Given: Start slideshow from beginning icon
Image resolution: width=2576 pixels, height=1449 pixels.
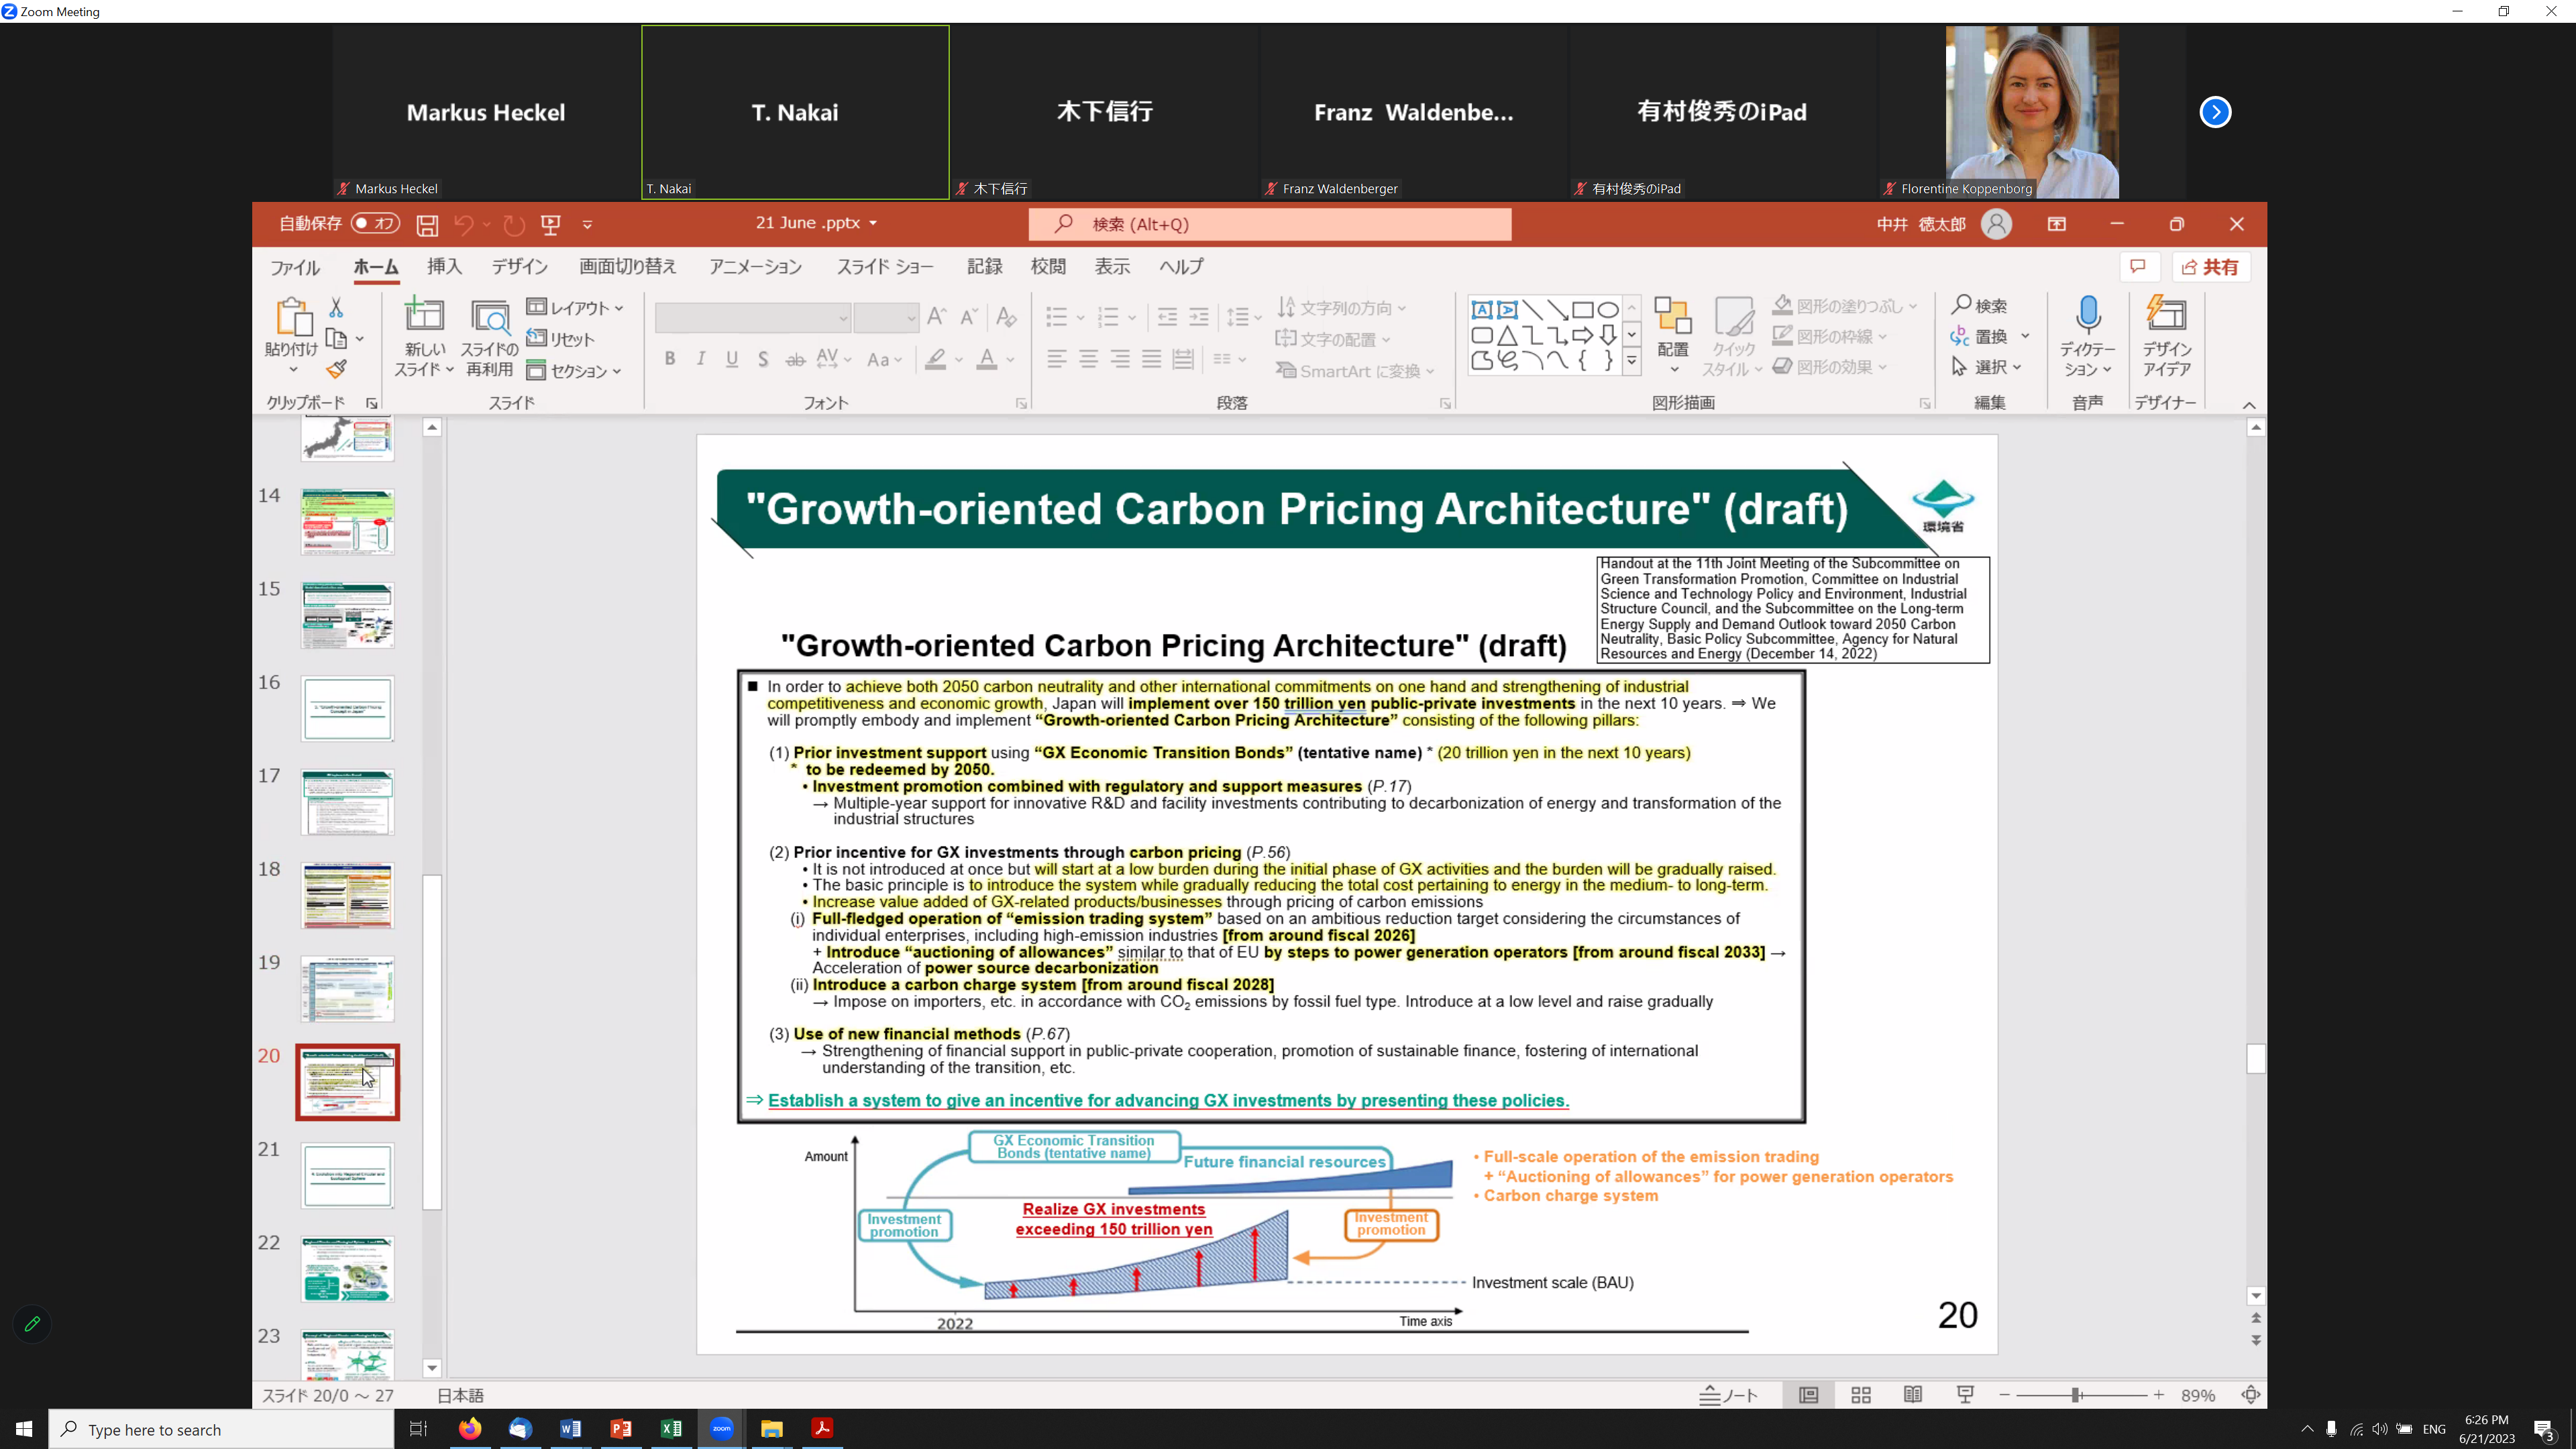Looking at the screenshot, I should point(550,225).
